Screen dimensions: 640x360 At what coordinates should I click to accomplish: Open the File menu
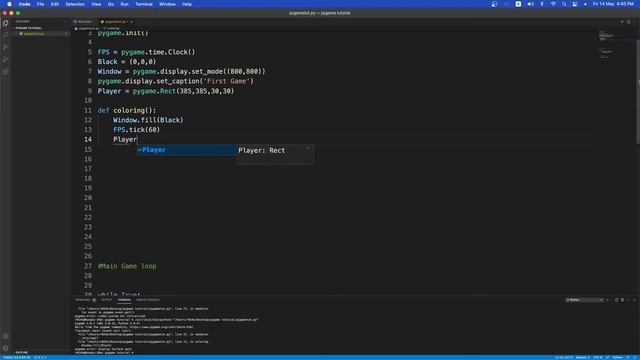[x=40, y=4]
